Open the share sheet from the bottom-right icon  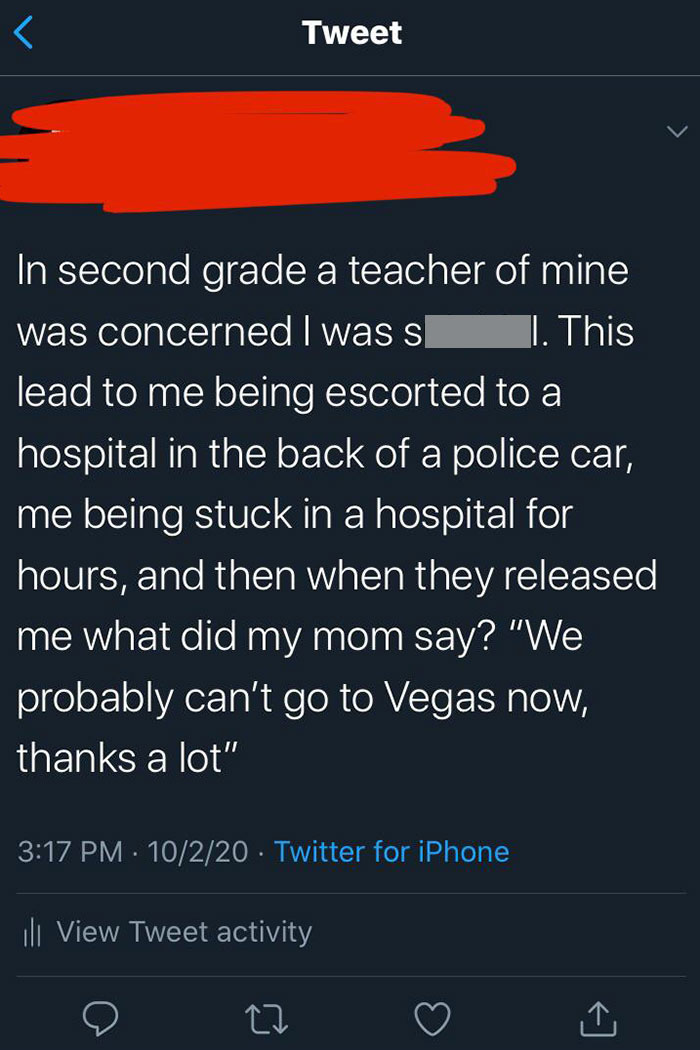click(597, 1019)
